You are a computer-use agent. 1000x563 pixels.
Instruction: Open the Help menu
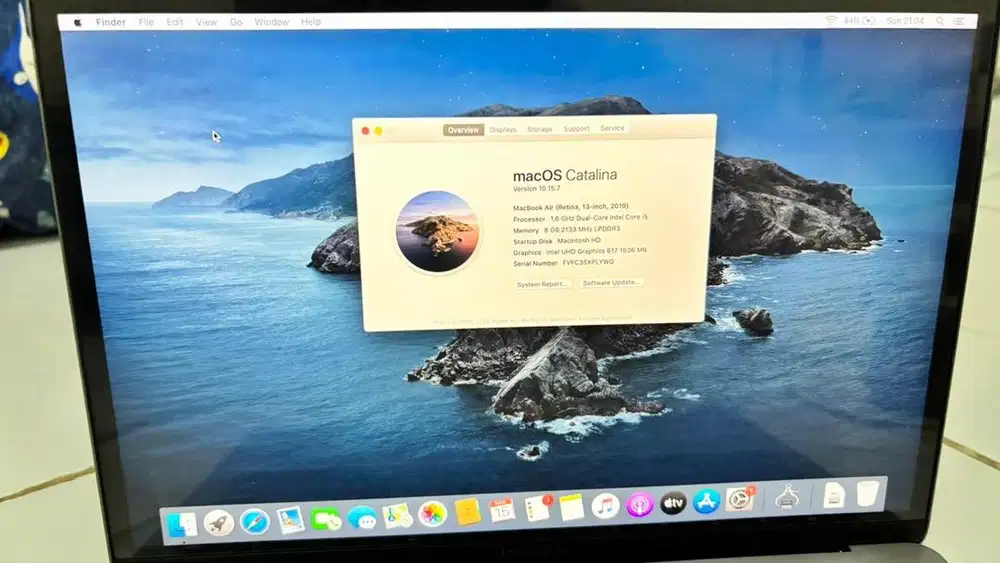click(311, 22)
